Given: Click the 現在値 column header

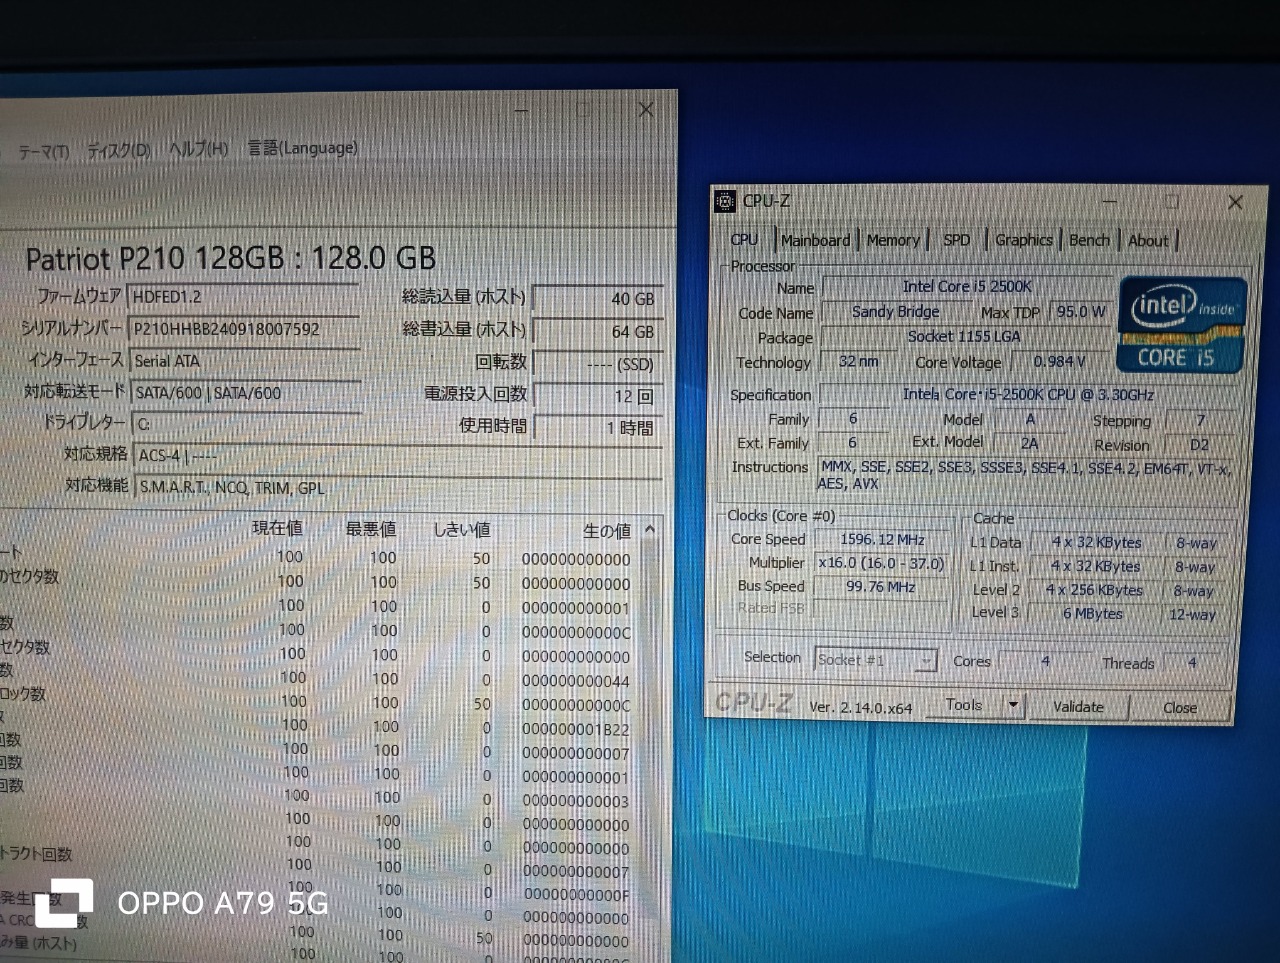Looking at the screenshot, I should point(277,528).
